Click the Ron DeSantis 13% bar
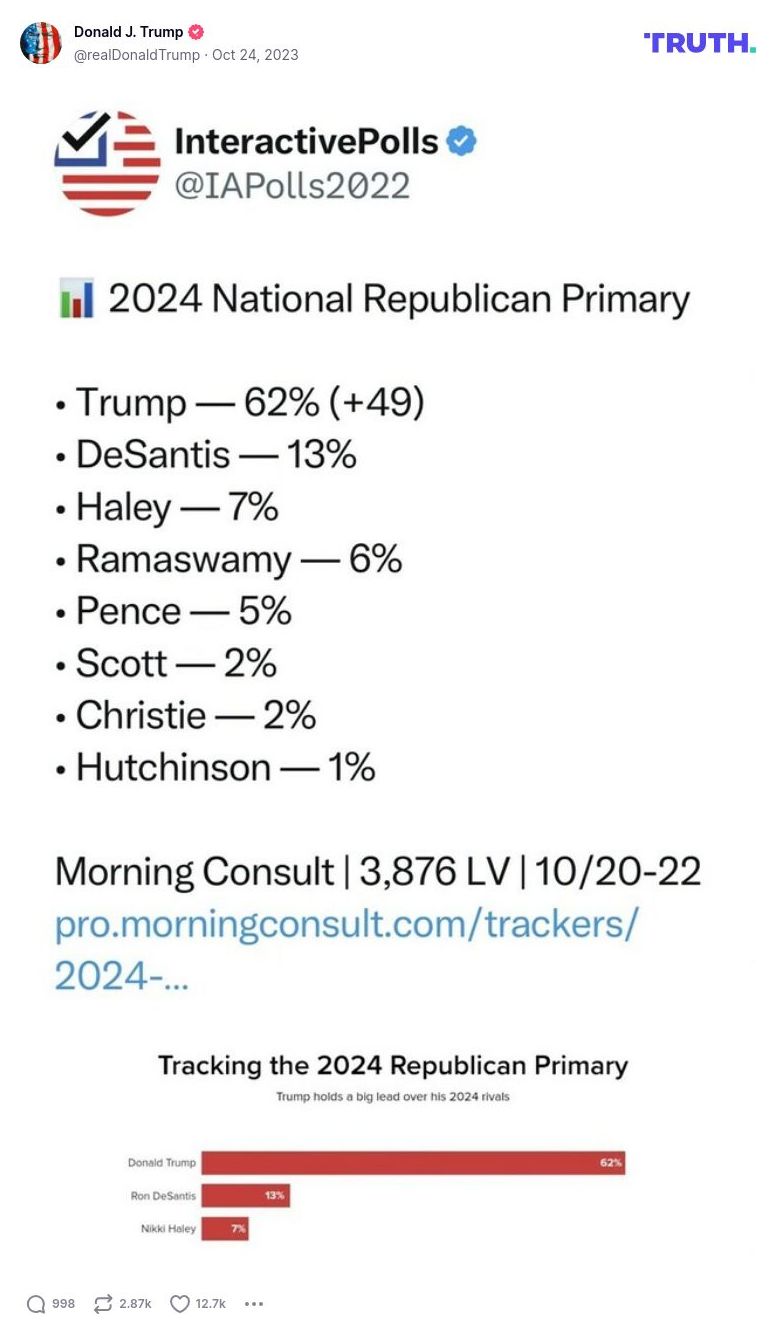777x1334 pixels. (x=245, y=1195)
